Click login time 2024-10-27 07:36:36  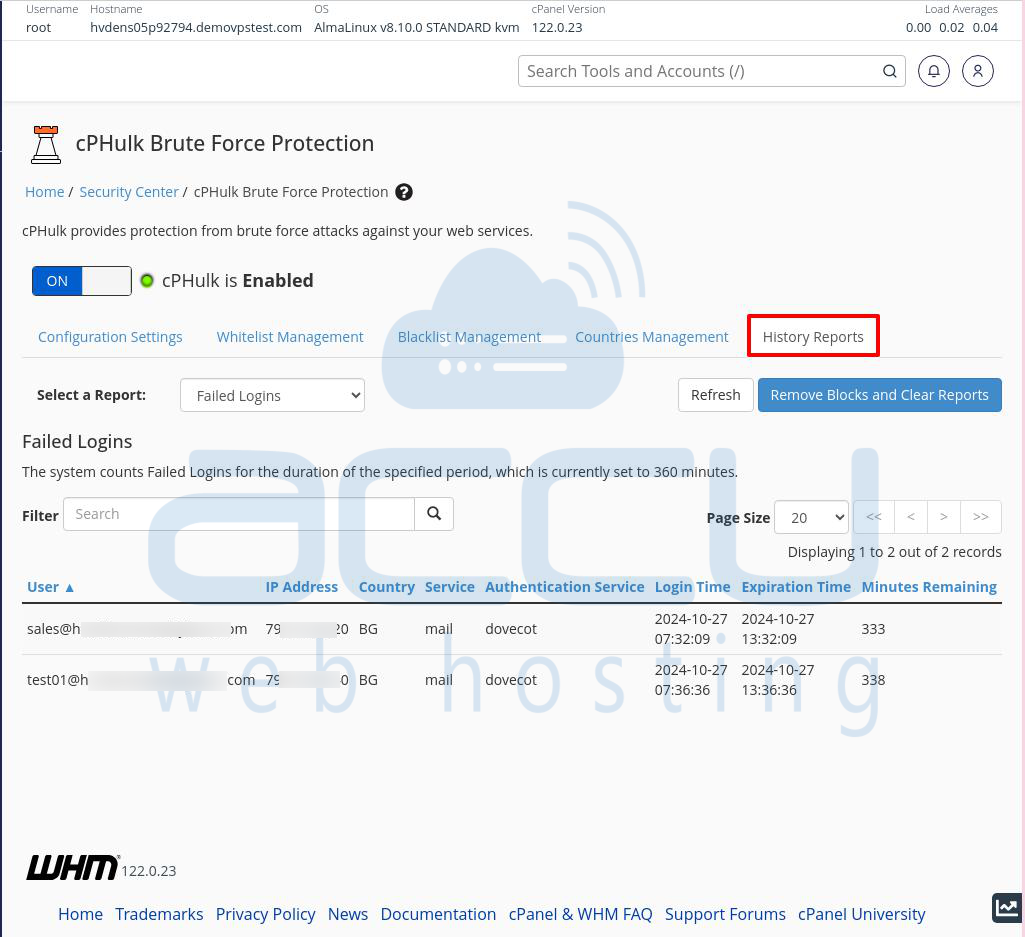tap(691, 680)
